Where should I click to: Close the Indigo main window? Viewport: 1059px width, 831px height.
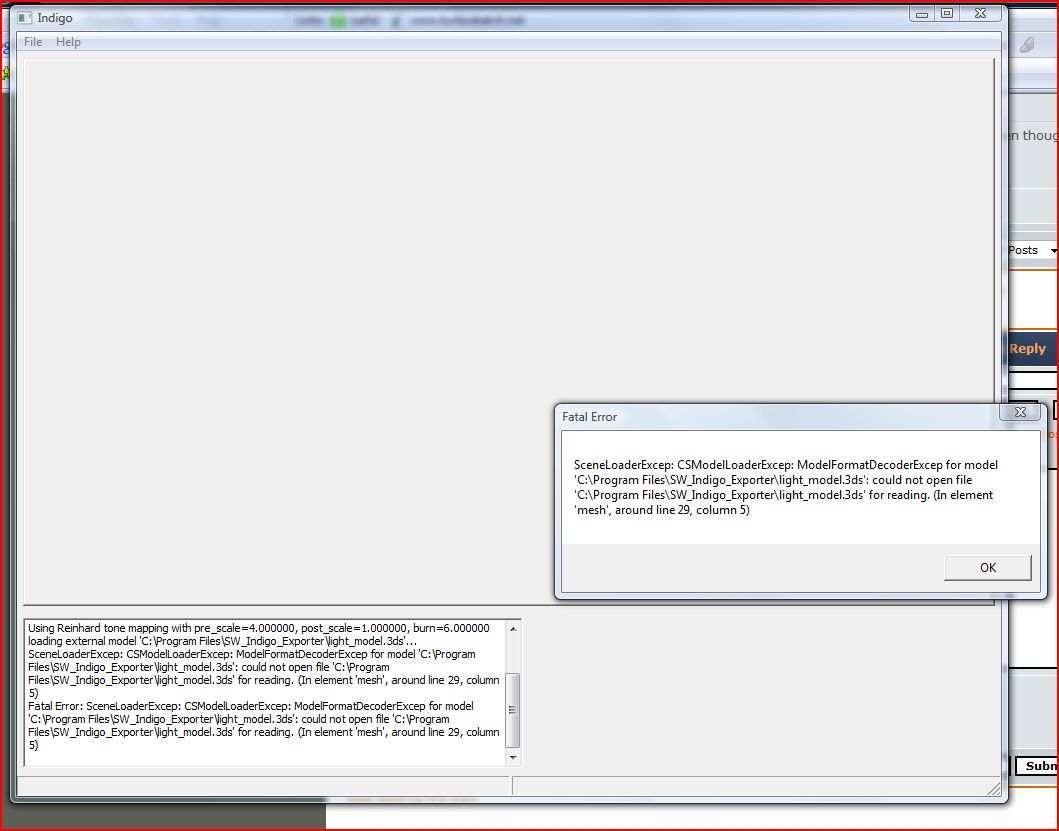tap(981, 13)
